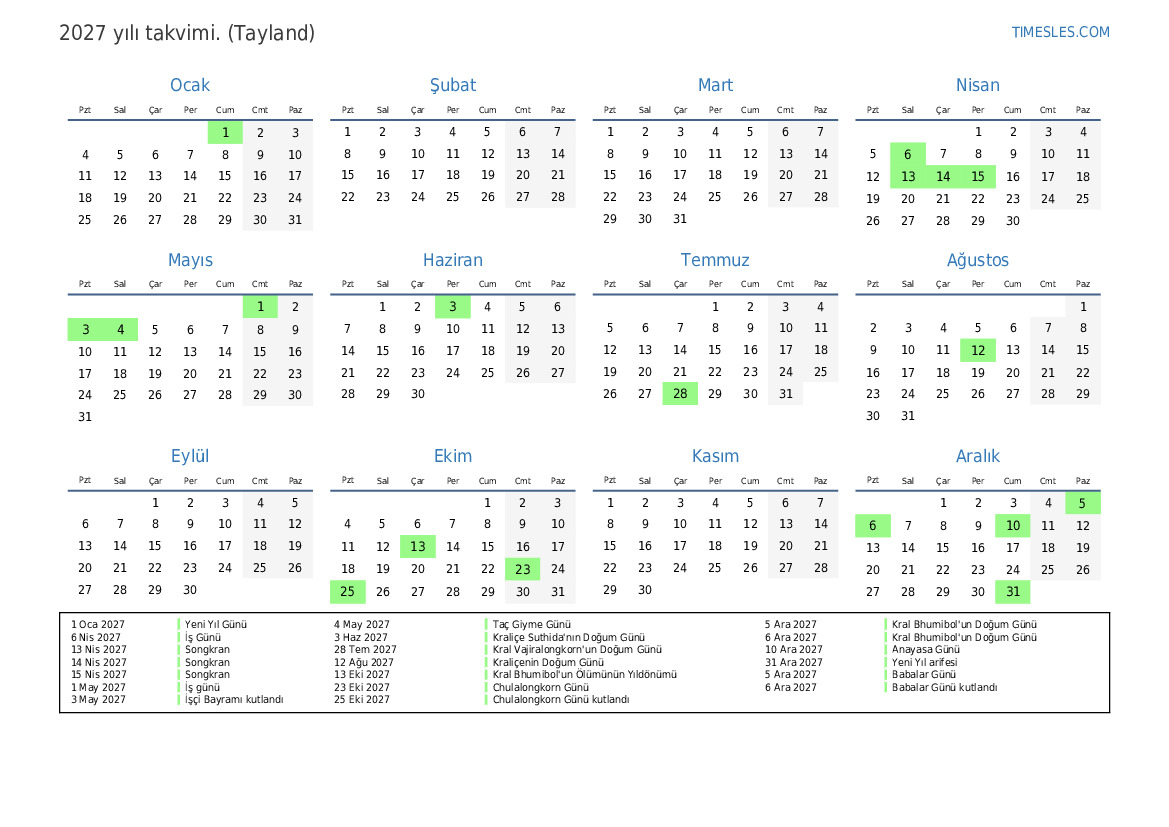Click the Eylül month heading
Viewport: 1169px width, 827px height.
[x=190, y=456]
